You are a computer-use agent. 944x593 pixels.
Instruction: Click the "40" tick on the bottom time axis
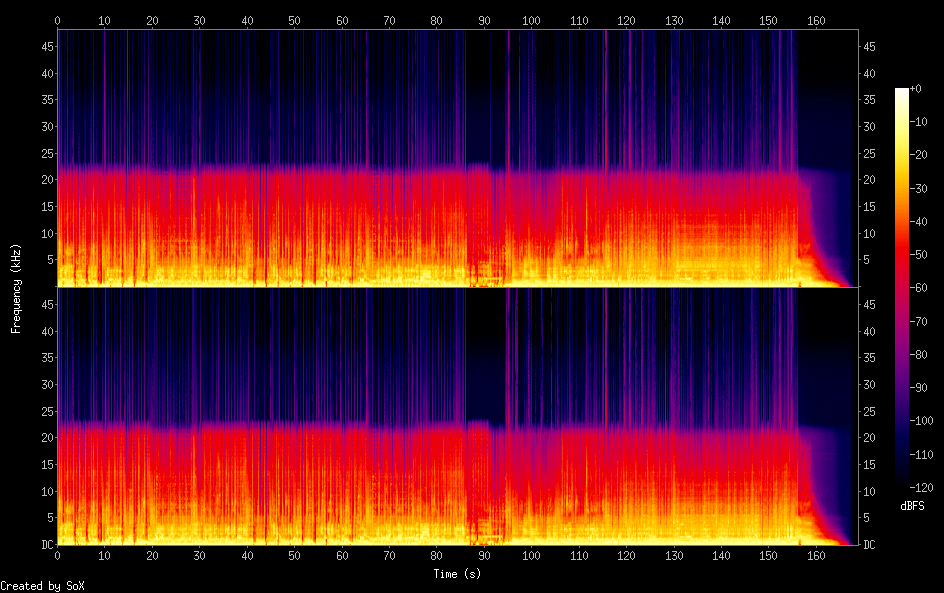[247, 556]
